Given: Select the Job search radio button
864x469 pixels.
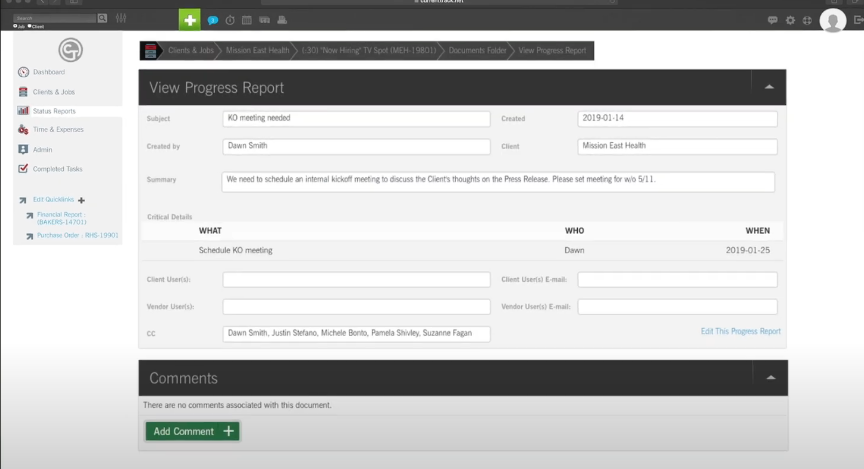Looking at the screenshot, I should (16, 27).
